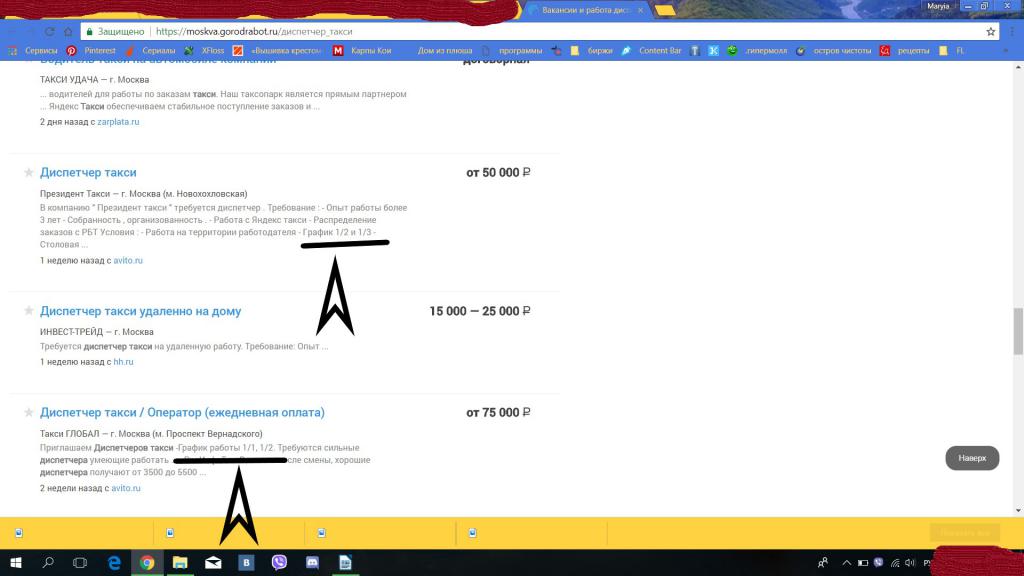Launch Microsoft Edge from the taskbar
1024x576 pixels.
coord(114,563)
